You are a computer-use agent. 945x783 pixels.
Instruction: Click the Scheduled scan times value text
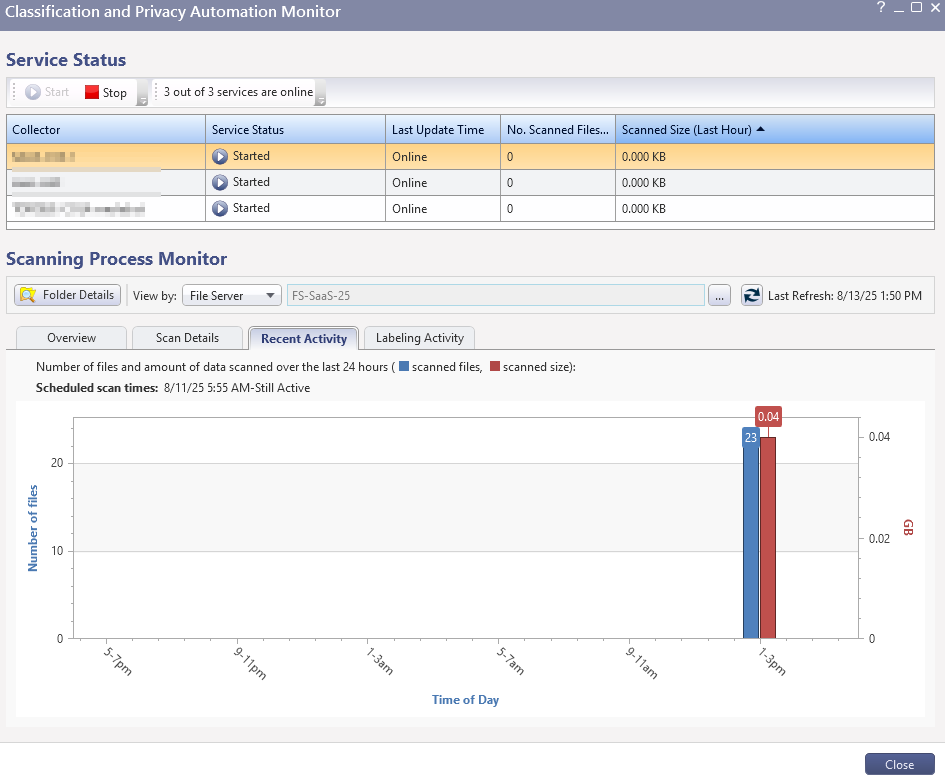(237, 388)
